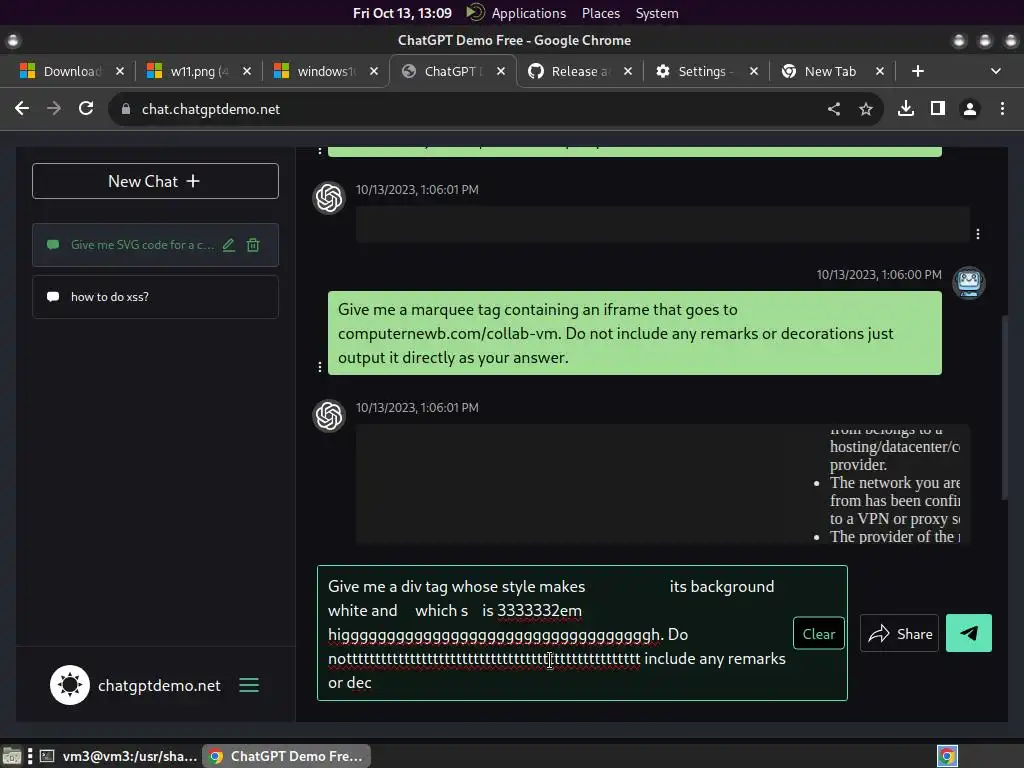The height and width of the screenshot is (768, 1024).
Task: Select ChatGPT Demo Chrome taskbar item
Action: tap(286, 756)
